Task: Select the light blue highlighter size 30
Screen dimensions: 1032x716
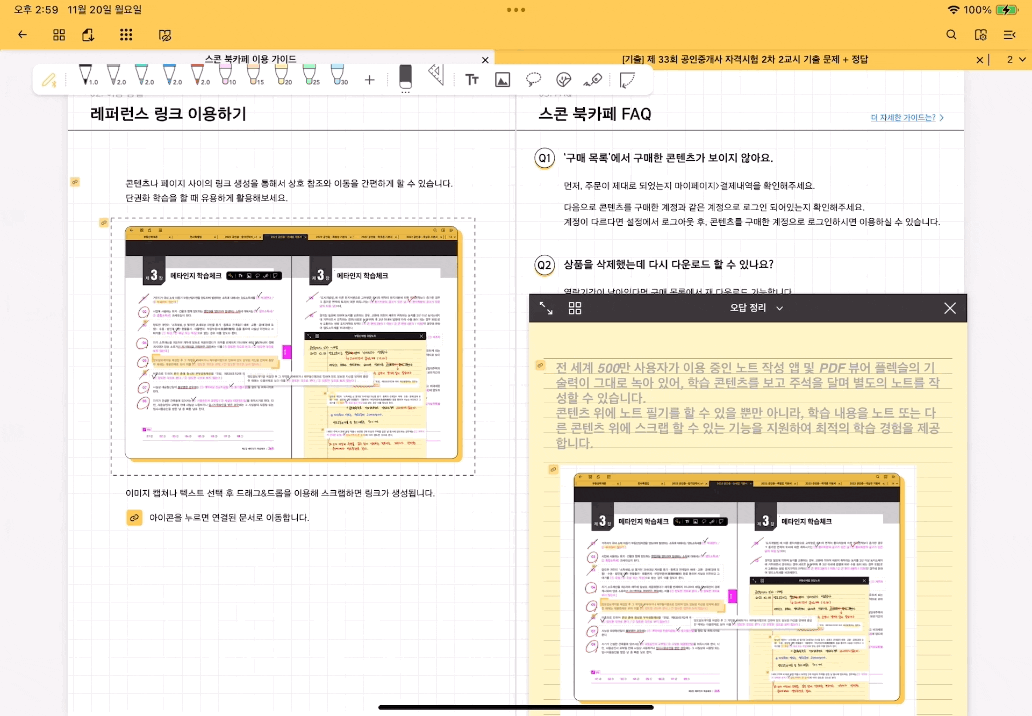Action: [x=338, y=75]
